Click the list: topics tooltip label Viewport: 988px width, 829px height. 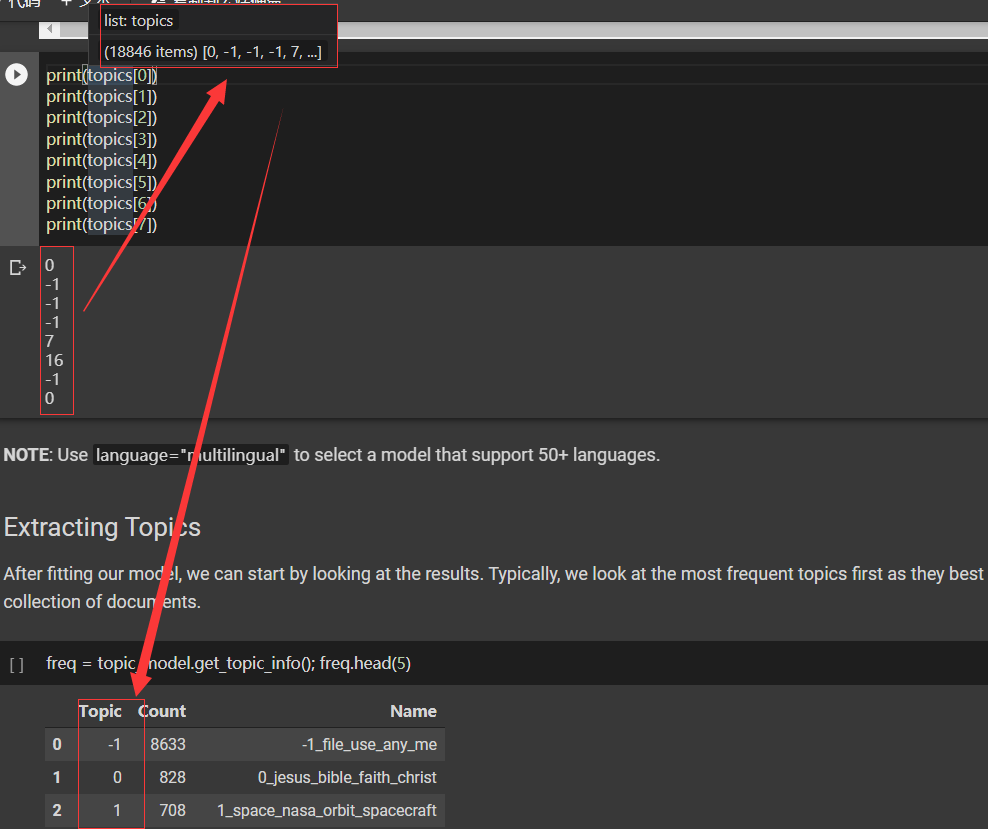(x=137, y=19)
